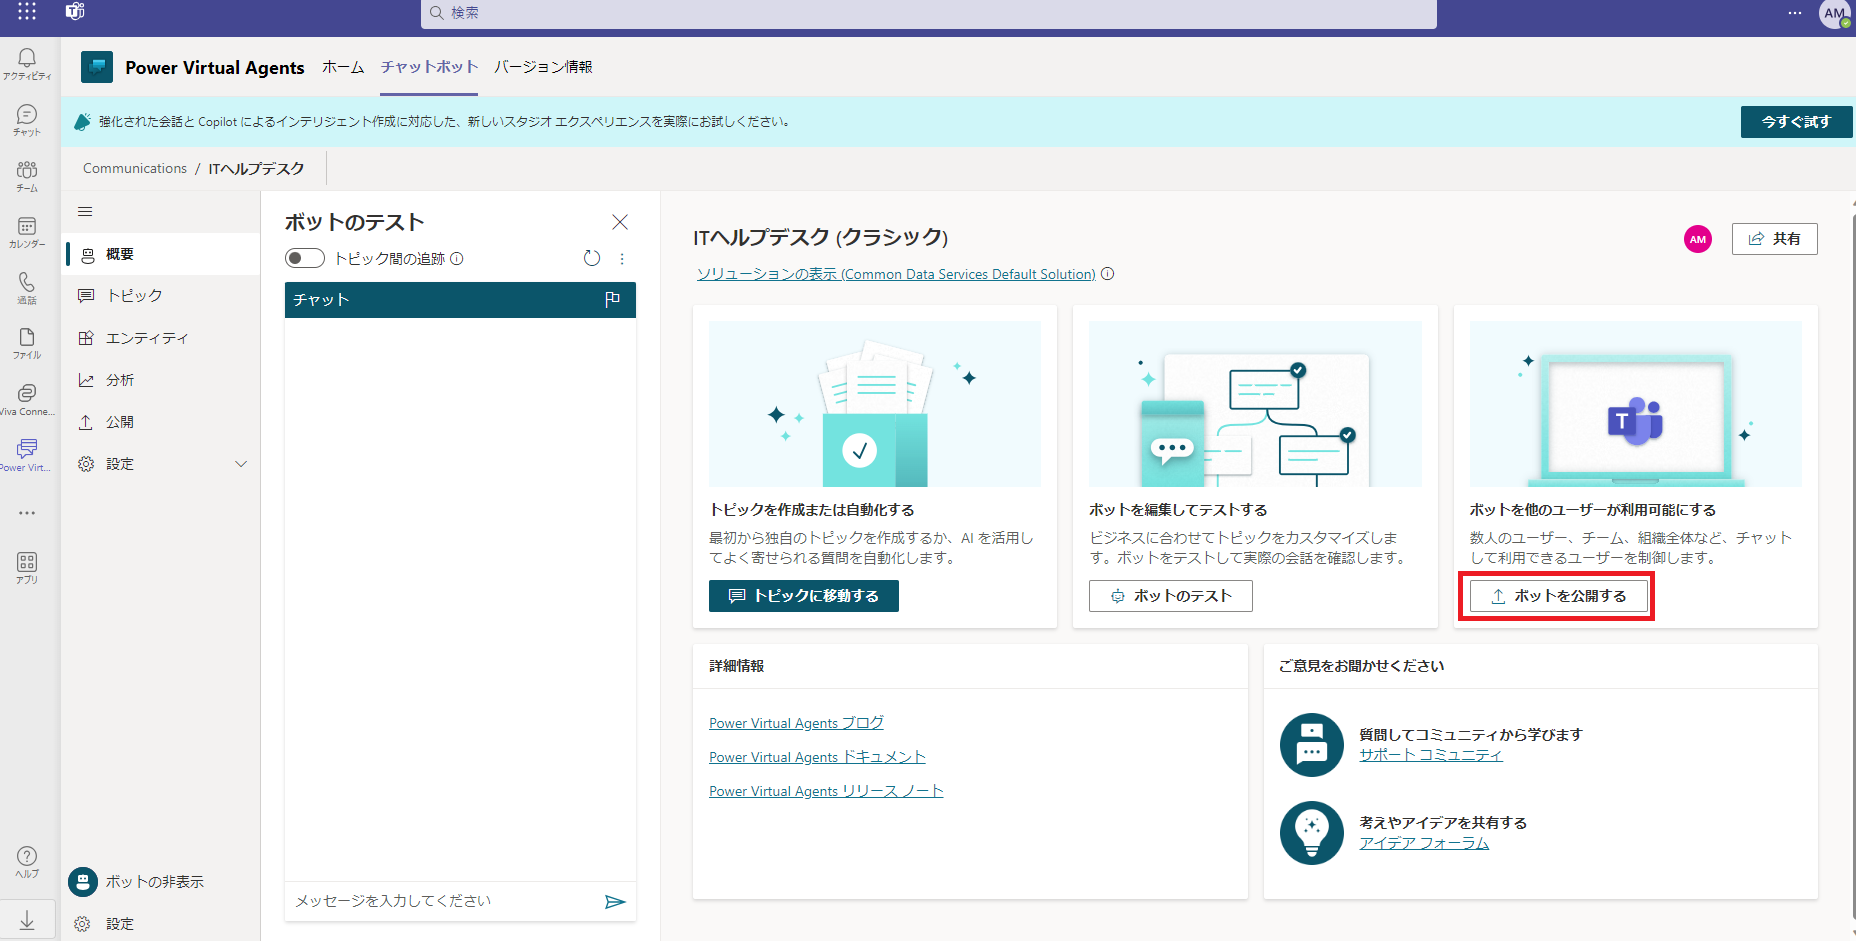
Task: Click the edit and test bot illustration
Action: coord(1255,404)
